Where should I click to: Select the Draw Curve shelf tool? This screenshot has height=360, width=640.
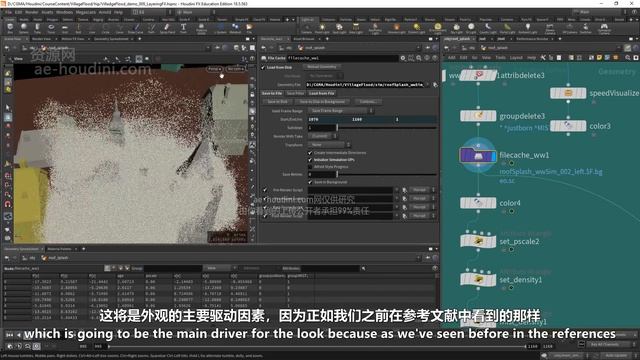pyautogui.click(x=136, y=28)
